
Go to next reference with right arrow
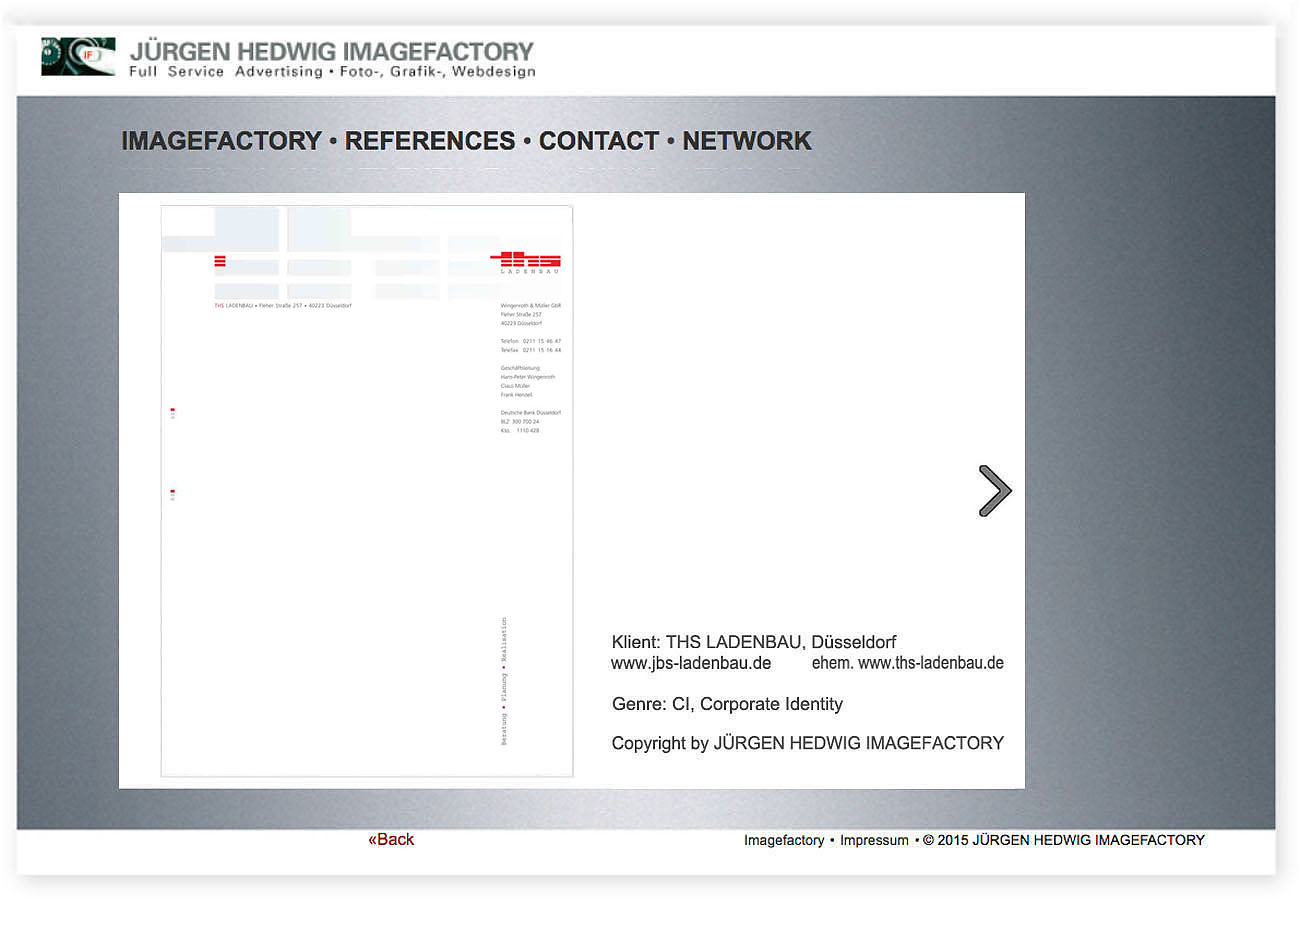(x=994, y=491)
